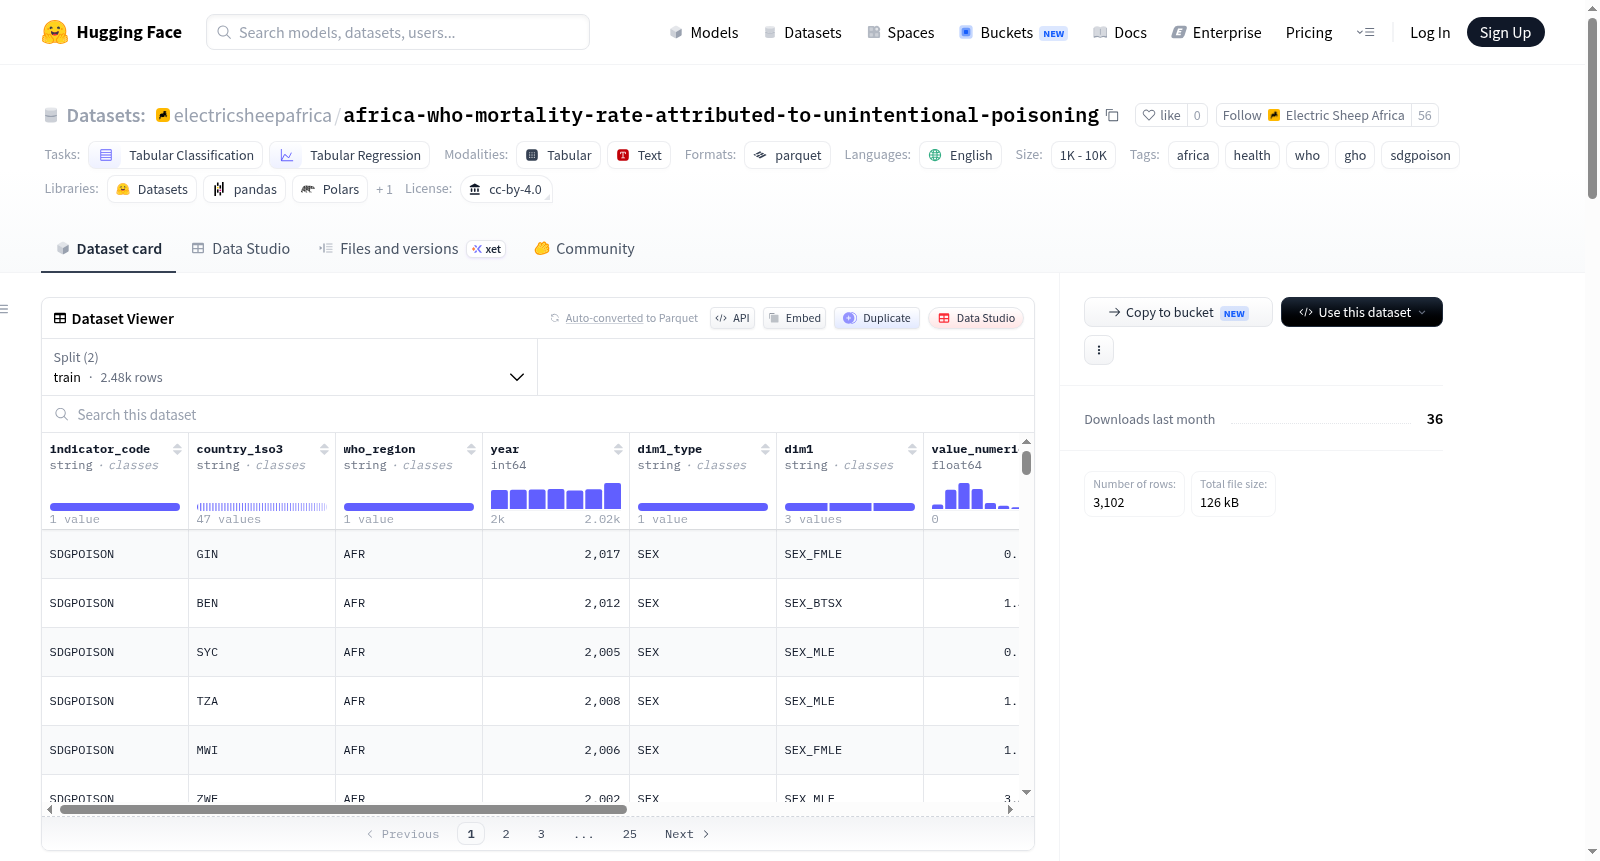Expand the +1 more libraries indicator
The image size is (1600, 861).
click(x=384, y=189)
